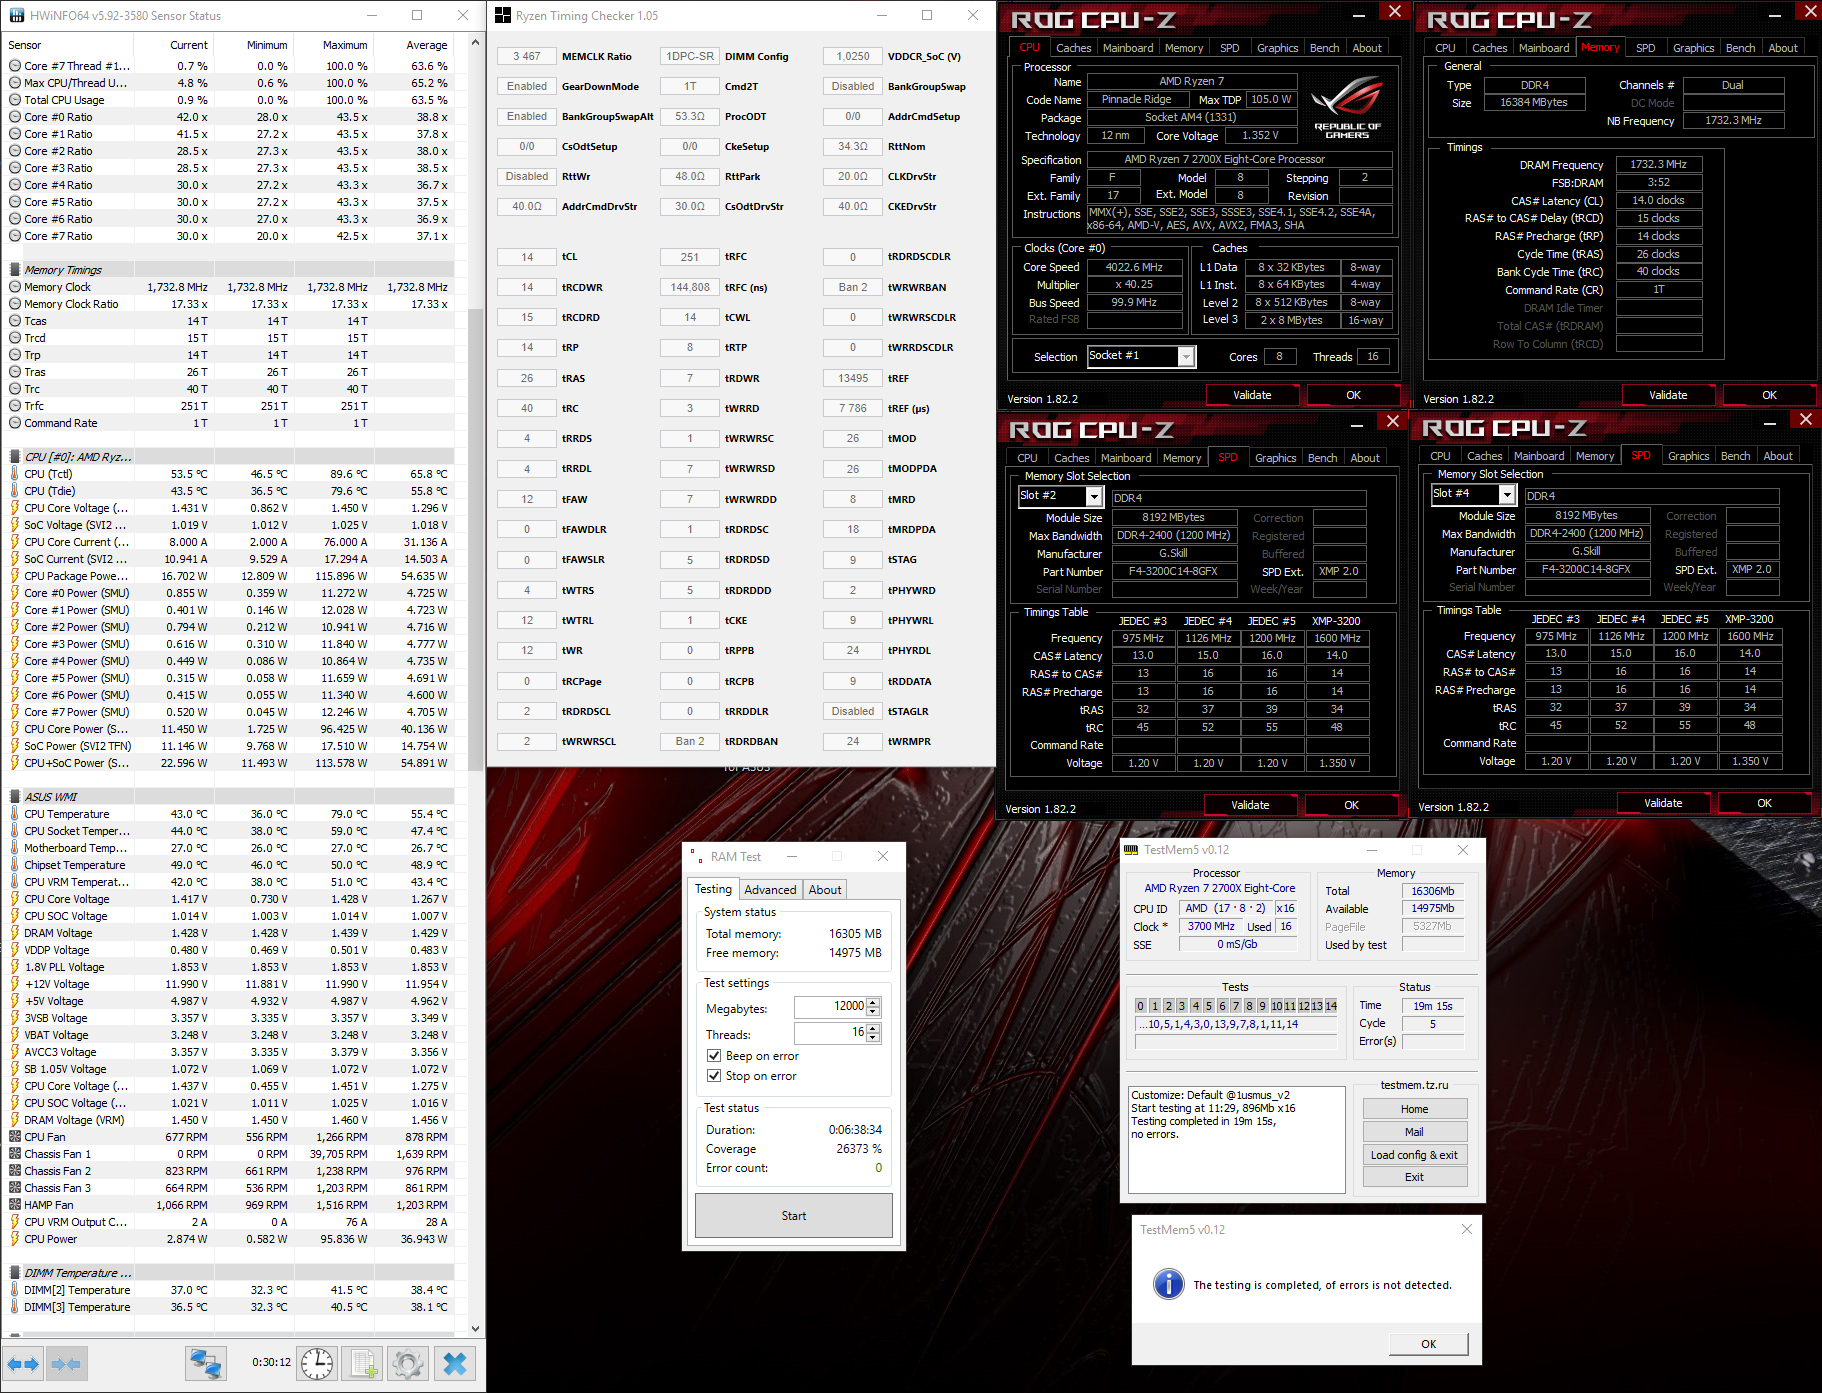1822x1393 pixels.
Task: Select the Chipset Temperature sensor row
Action: click(x=229, y=865)
